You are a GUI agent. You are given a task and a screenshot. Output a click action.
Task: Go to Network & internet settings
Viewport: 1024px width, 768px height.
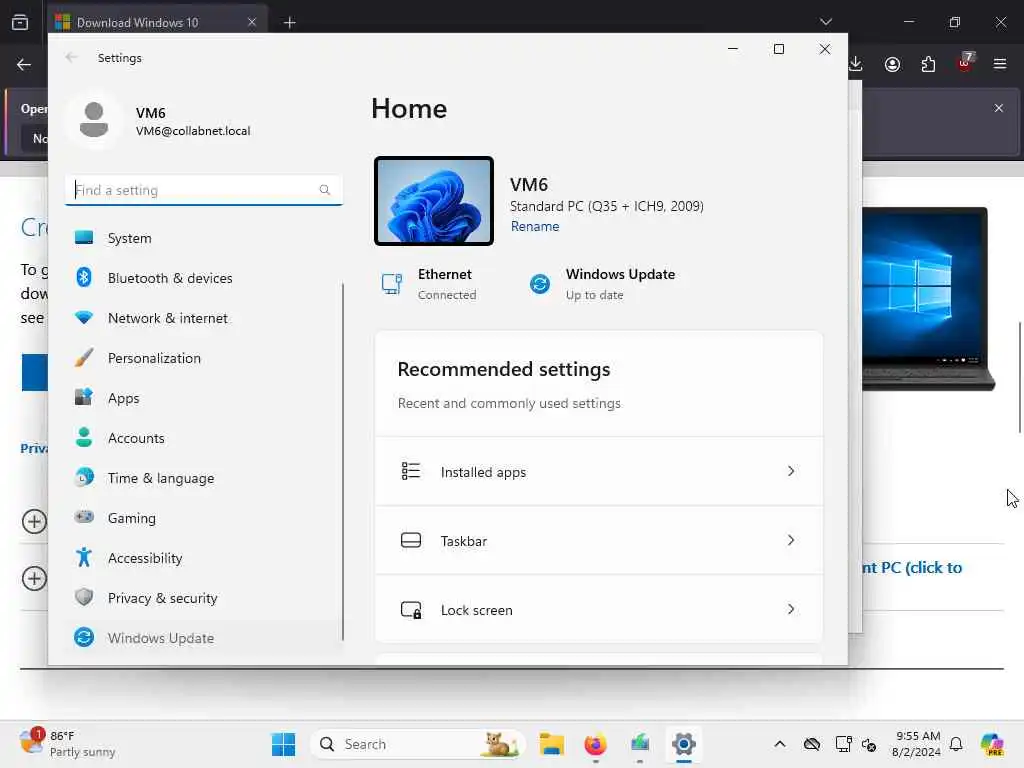click(204, 318)
